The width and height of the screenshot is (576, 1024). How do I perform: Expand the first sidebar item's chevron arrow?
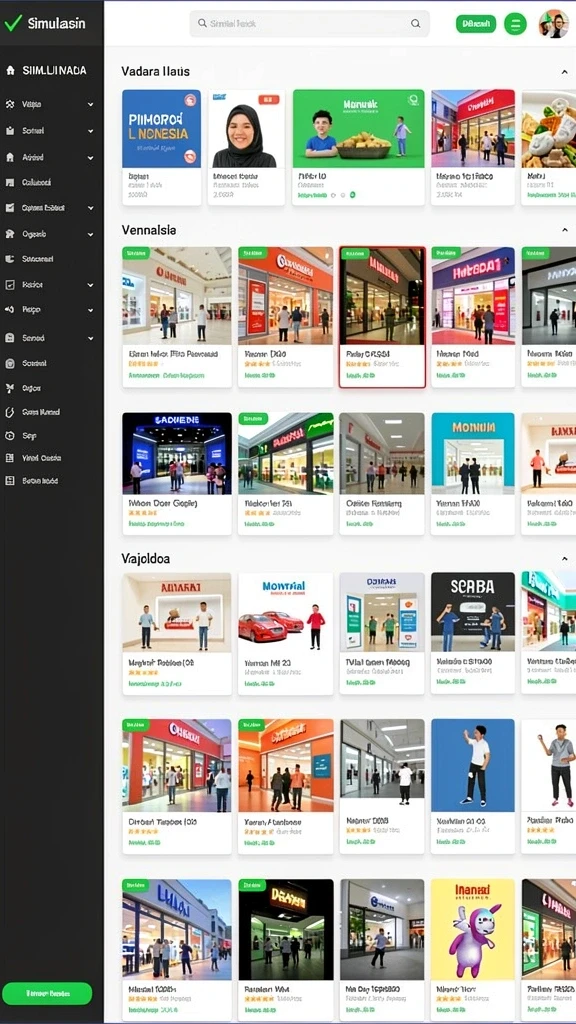pos(90,104)
